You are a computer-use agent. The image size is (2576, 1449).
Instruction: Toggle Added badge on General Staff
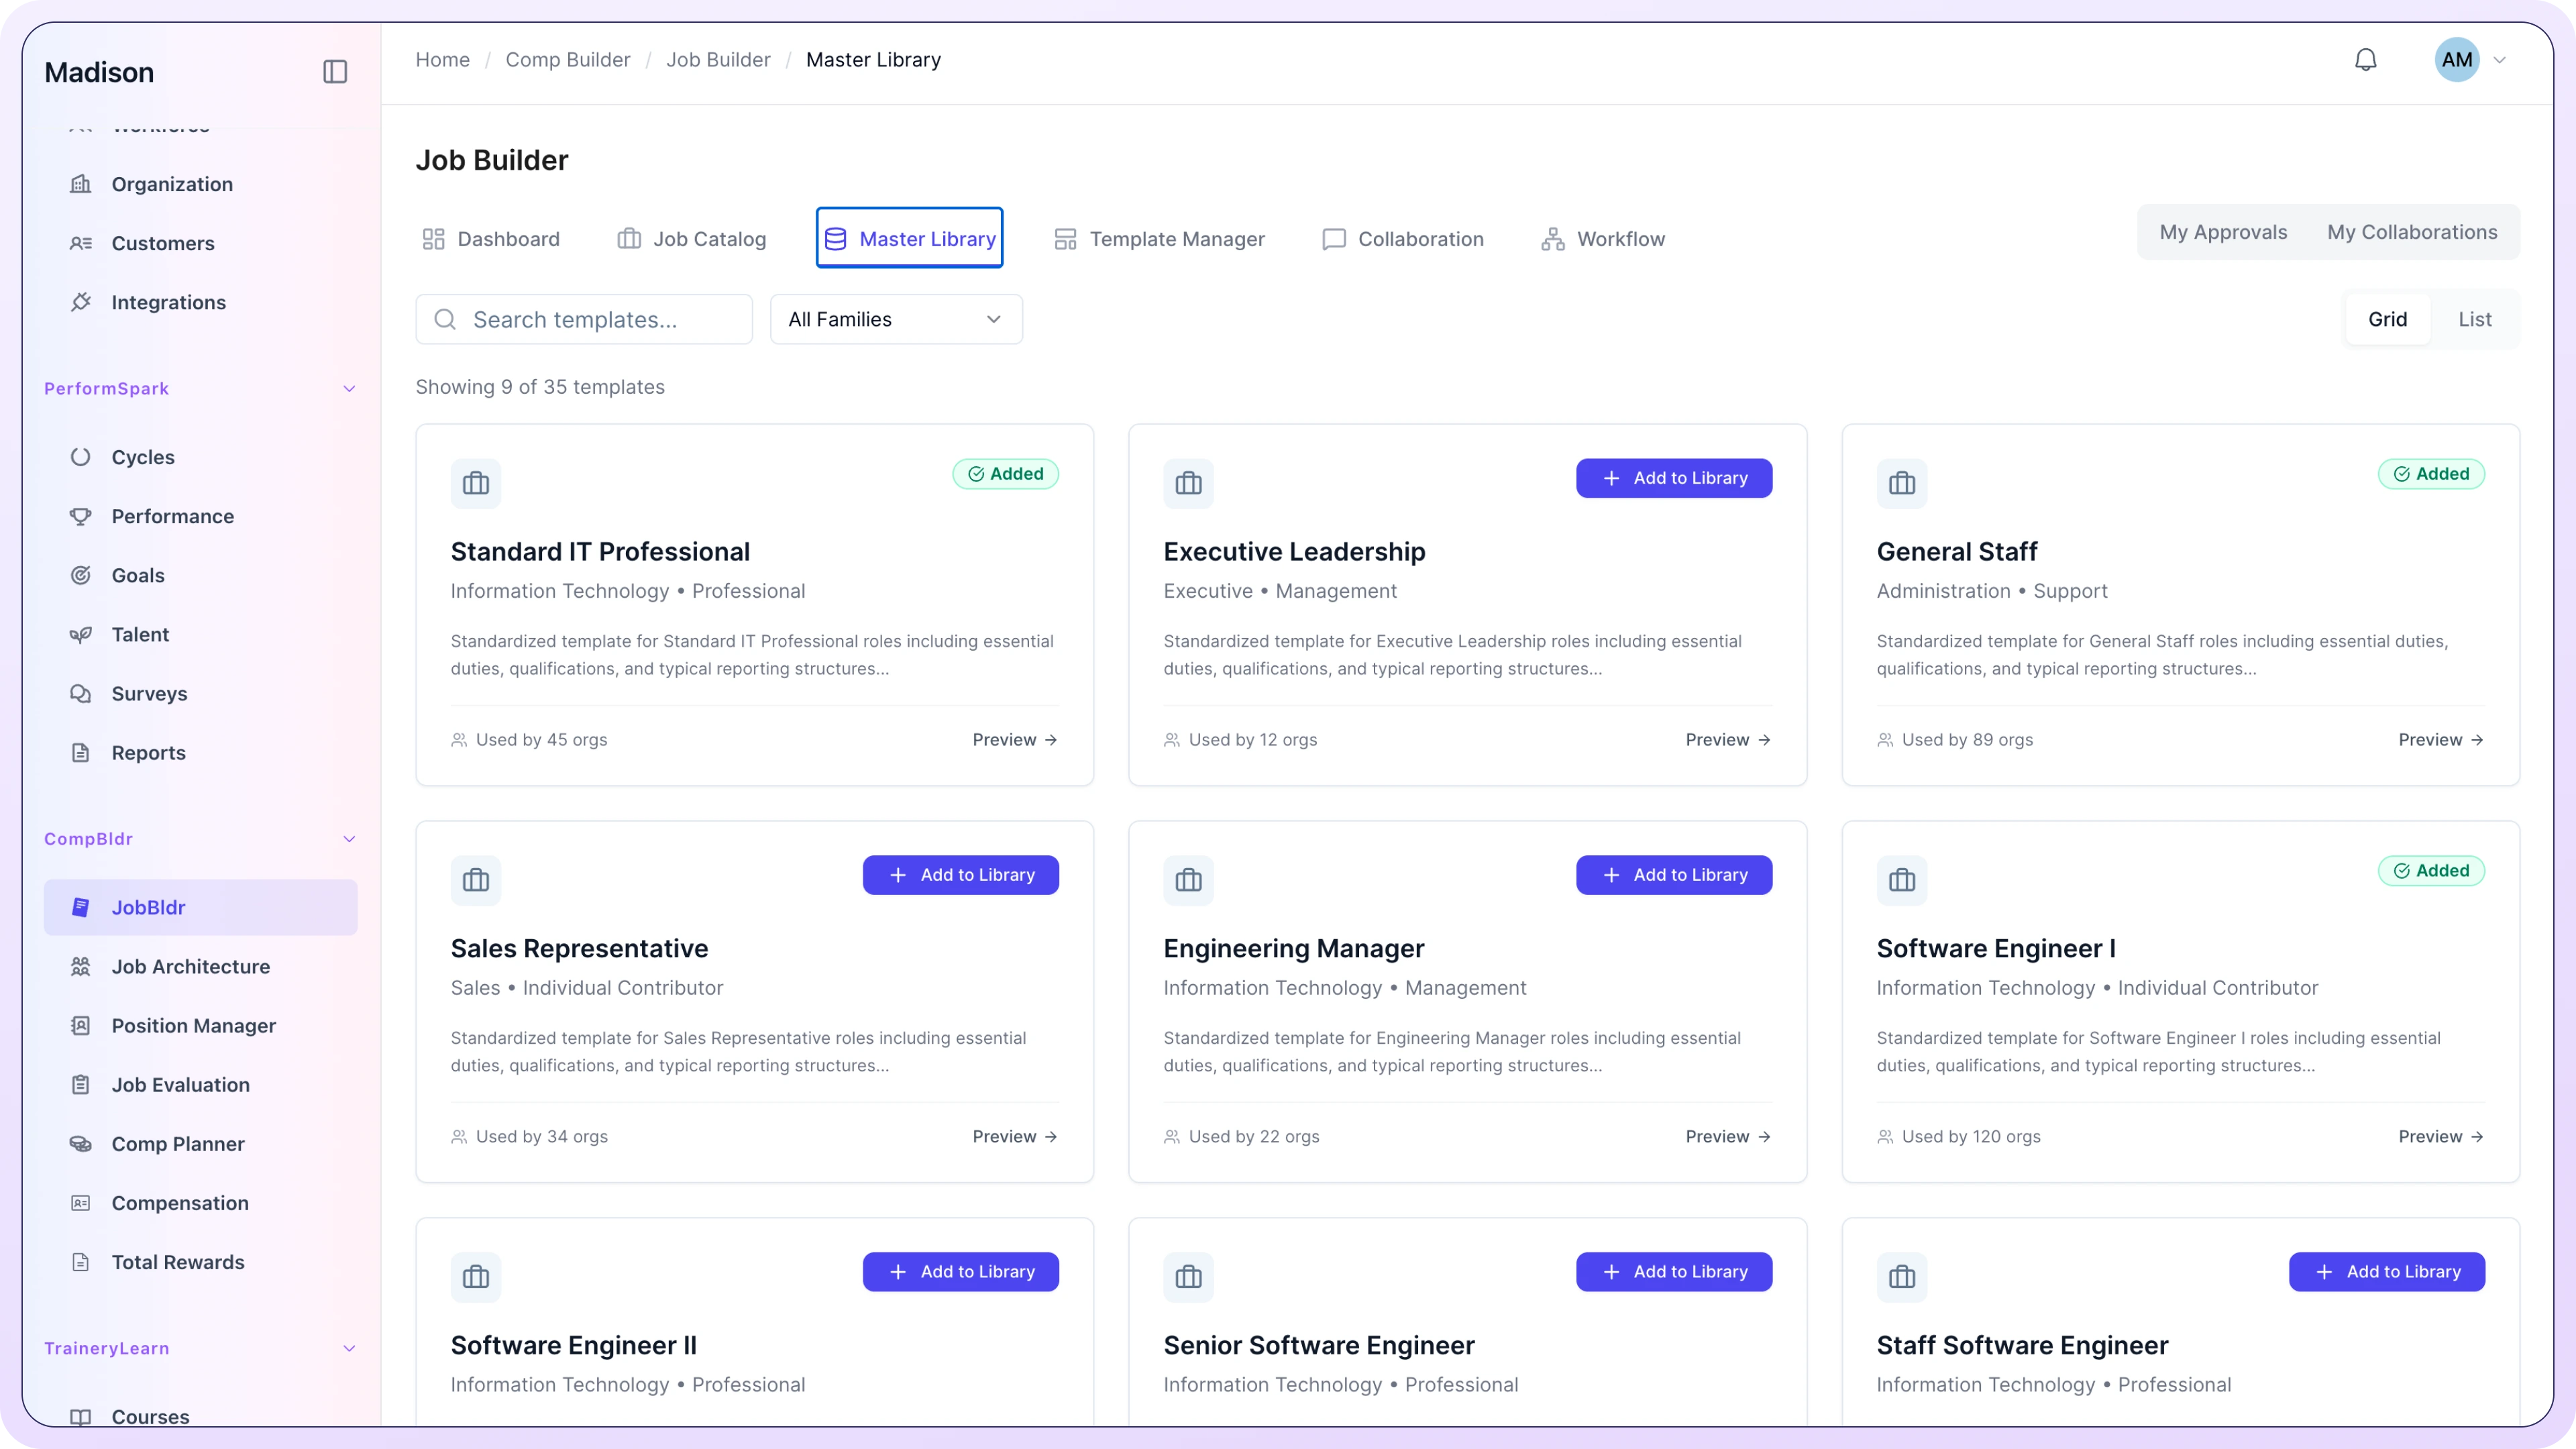[2431, 474]
